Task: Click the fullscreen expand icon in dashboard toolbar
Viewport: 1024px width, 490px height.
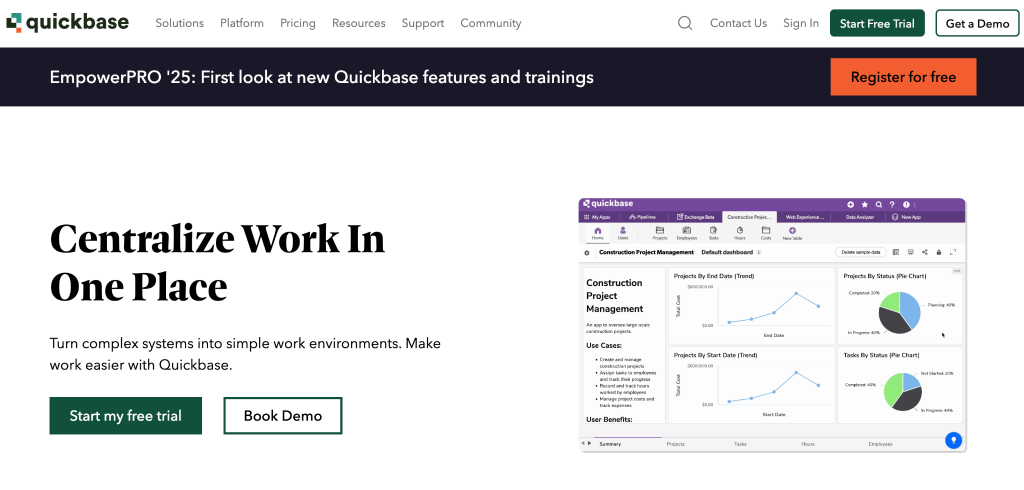Action: click(x=953, y=252)
